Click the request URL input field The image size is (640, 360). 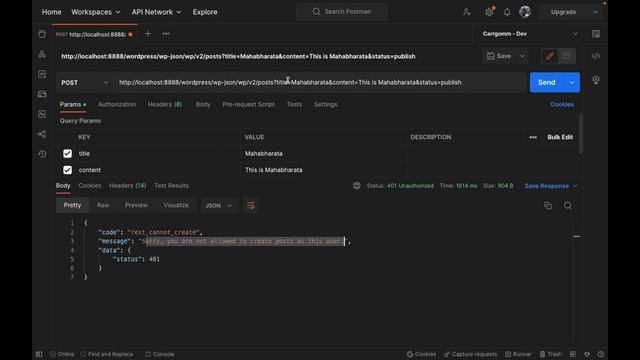pos(320,82)
